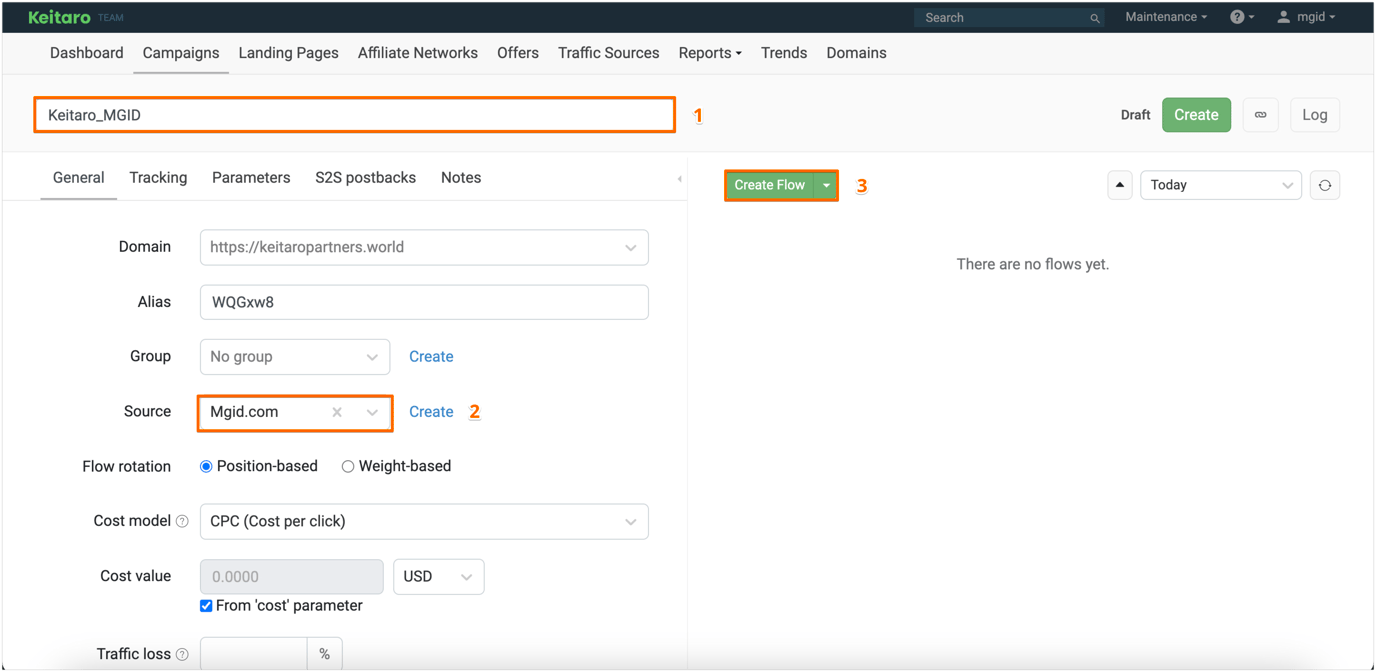Uncheck the From 'cost' parameter checkbox
The image size is (1376, 672).
[x=205, y=605]
